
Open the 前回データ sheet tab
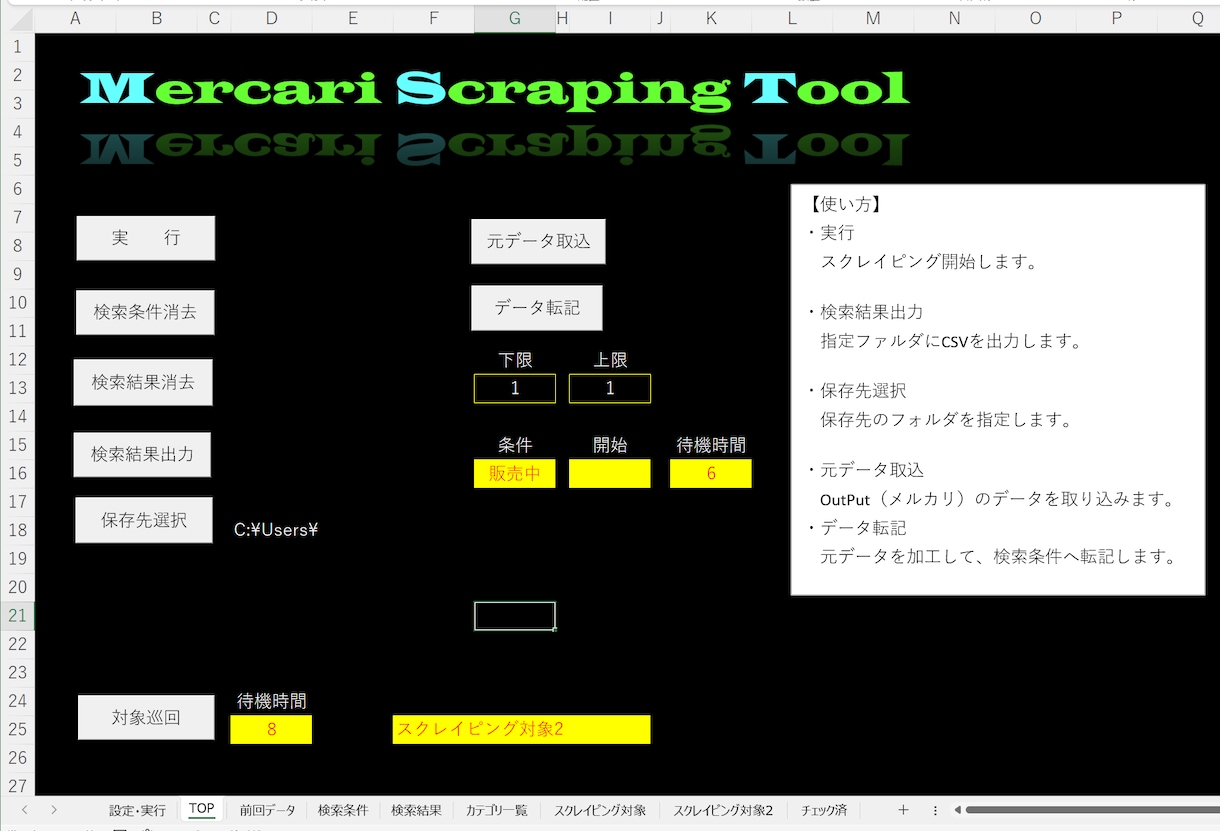point(268,810)
